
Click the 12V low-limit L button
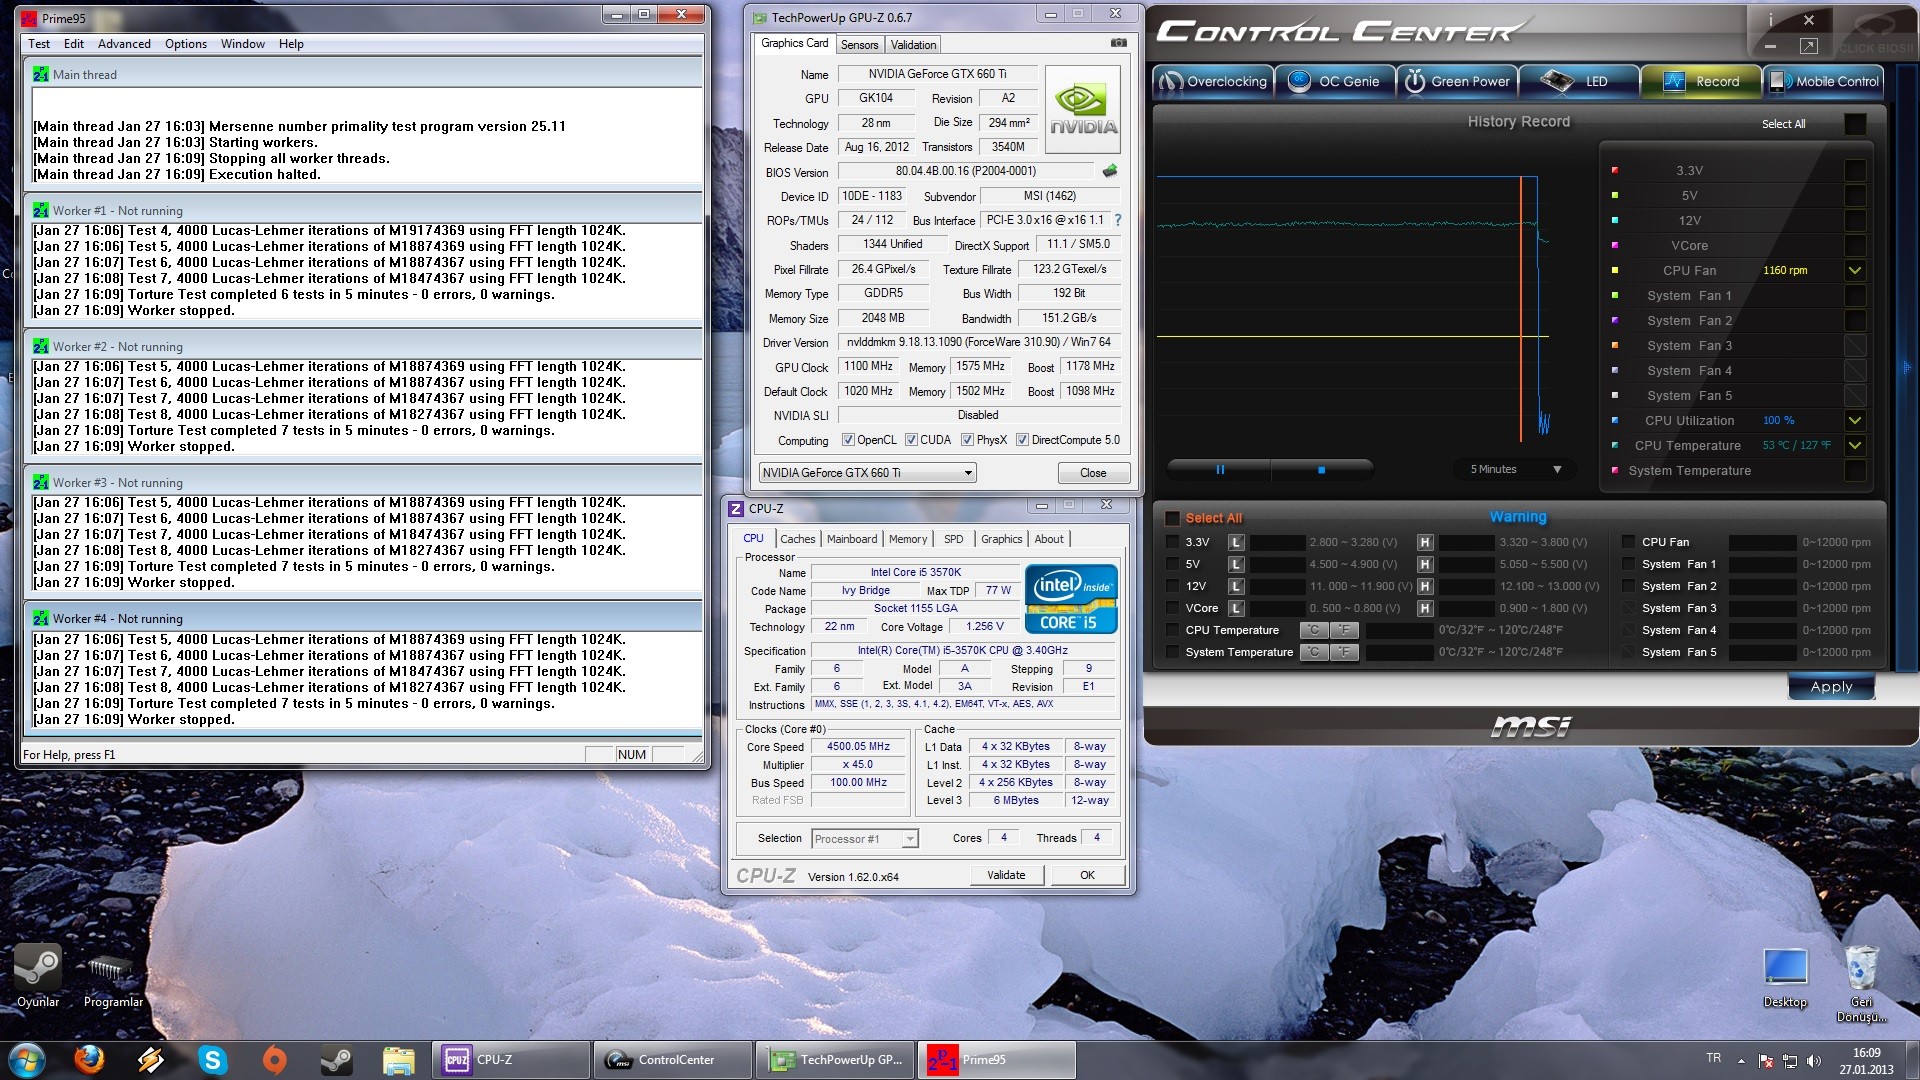click(x=1236, y=586)
